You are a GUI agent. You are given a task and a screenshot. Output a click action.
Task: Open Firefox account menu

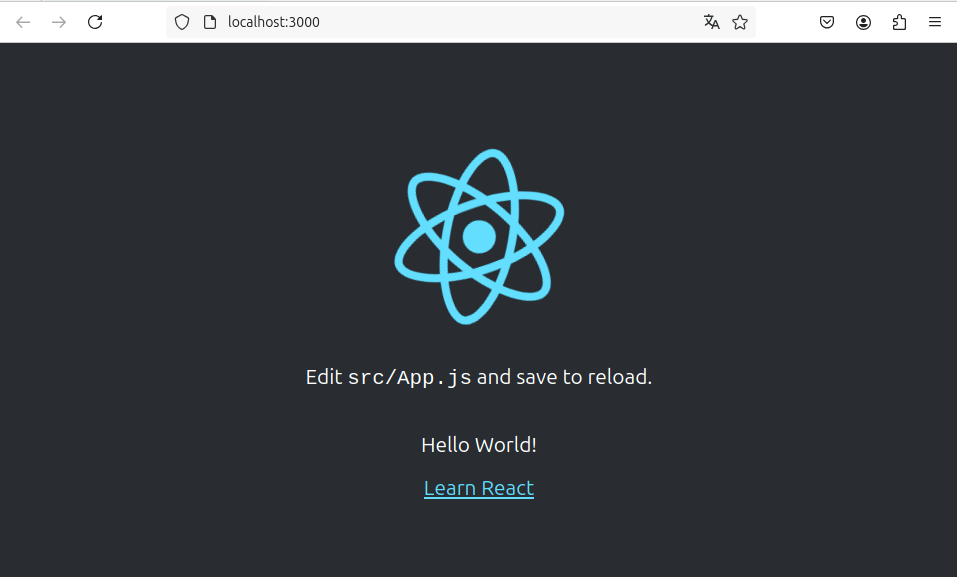pyautogui.click(x=863, y=23)
